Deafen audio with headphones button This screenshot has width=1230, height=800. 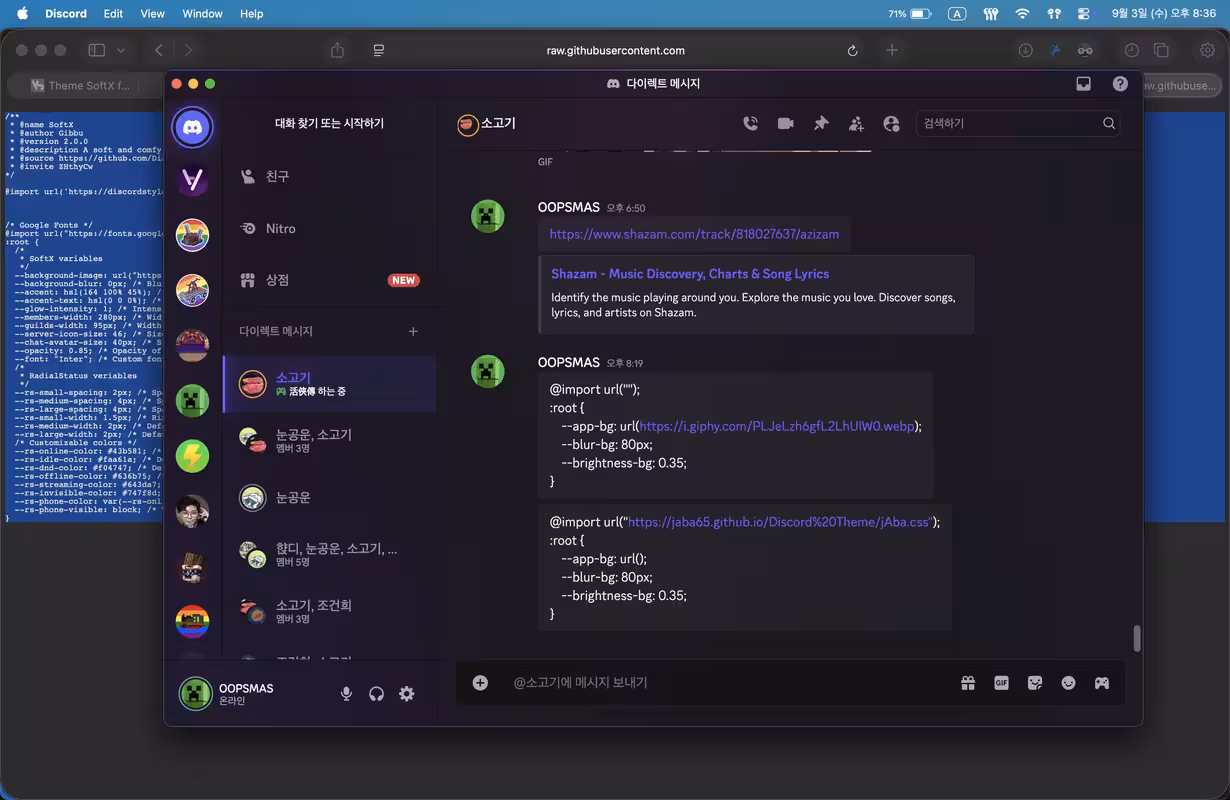(376, 693)
